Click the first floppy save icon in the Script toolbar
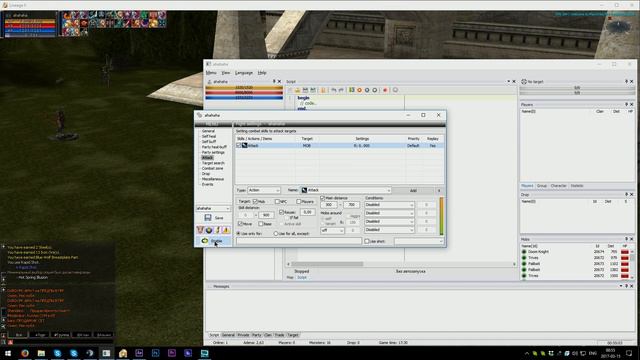This screenshot has width=640, height=360. tap(305, 90)
